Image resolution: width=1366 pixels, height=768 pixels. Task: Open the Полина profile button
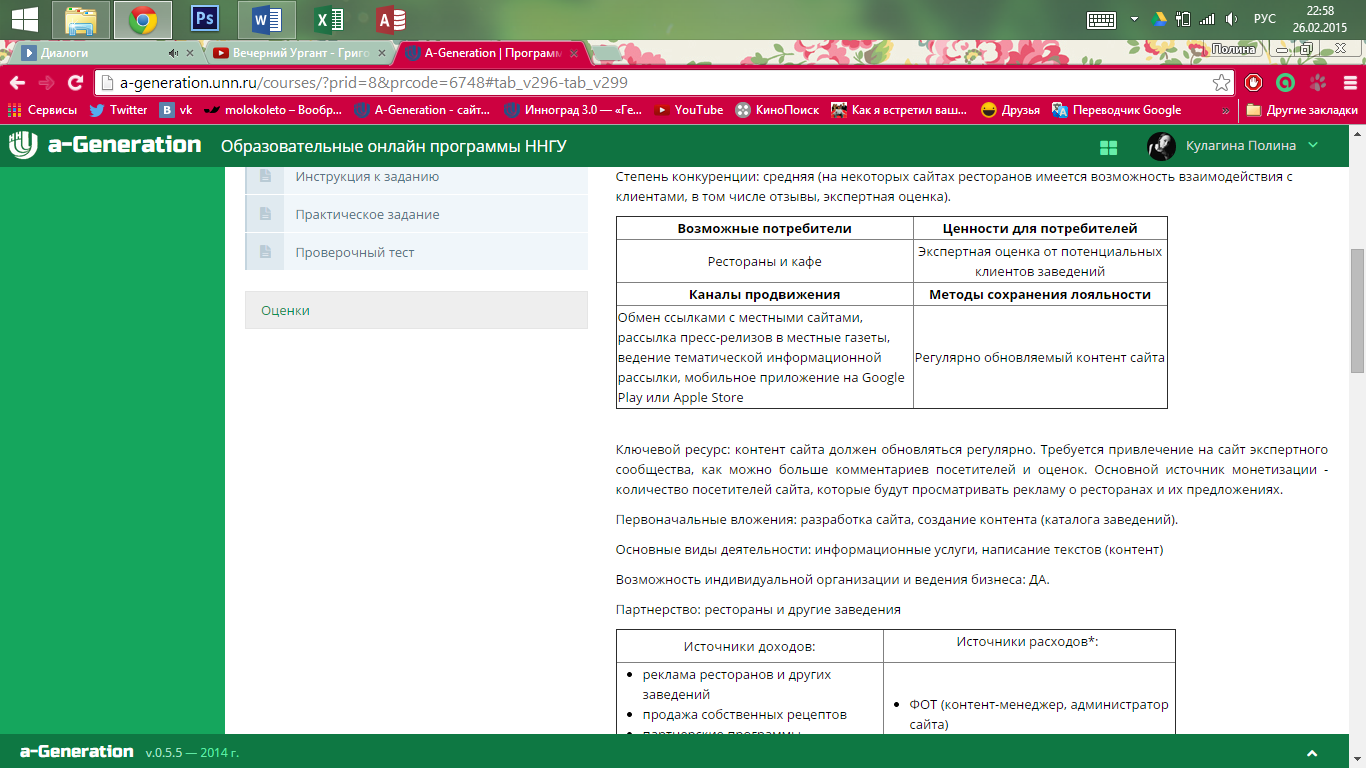(x=1233, y=49)
